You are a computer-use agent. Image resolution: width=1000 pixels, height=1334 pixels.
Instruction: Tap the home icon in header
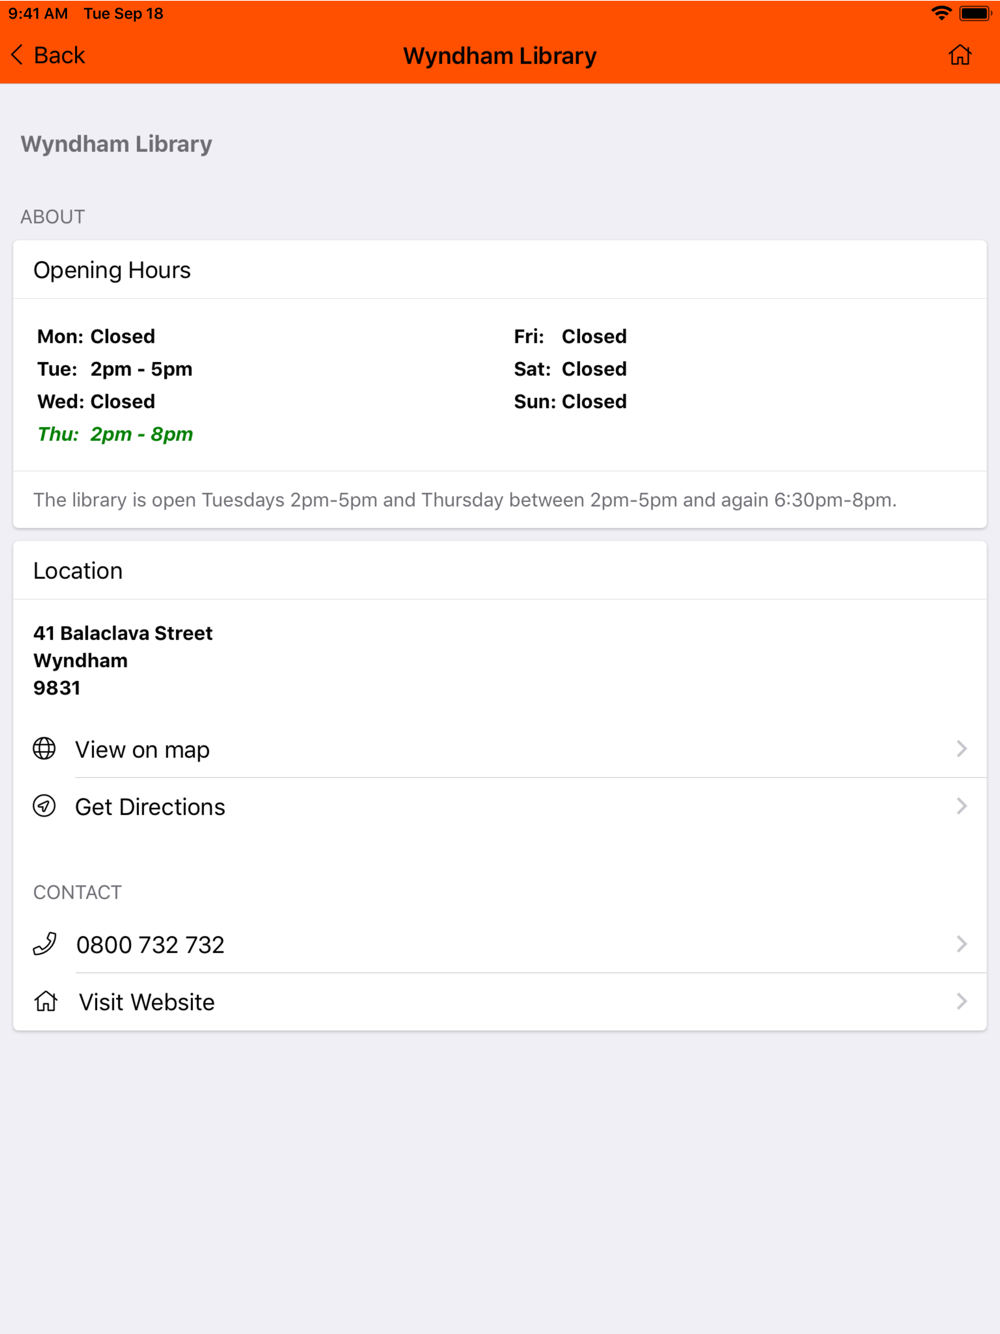(x=960, y=55)
